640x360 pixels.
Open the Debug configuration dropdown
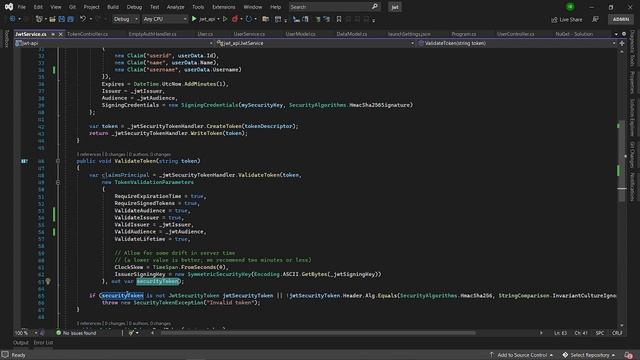[125, 19]
